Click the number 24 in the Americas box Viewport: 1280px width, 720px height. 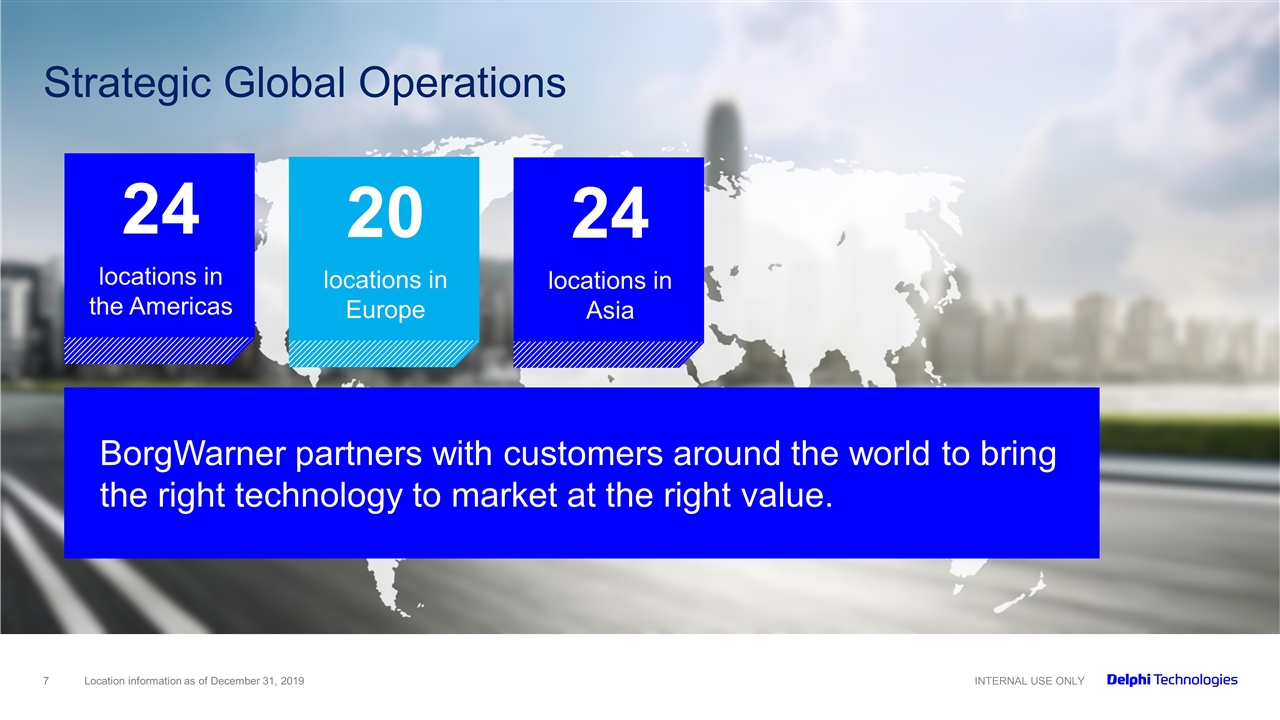point(160,212)
